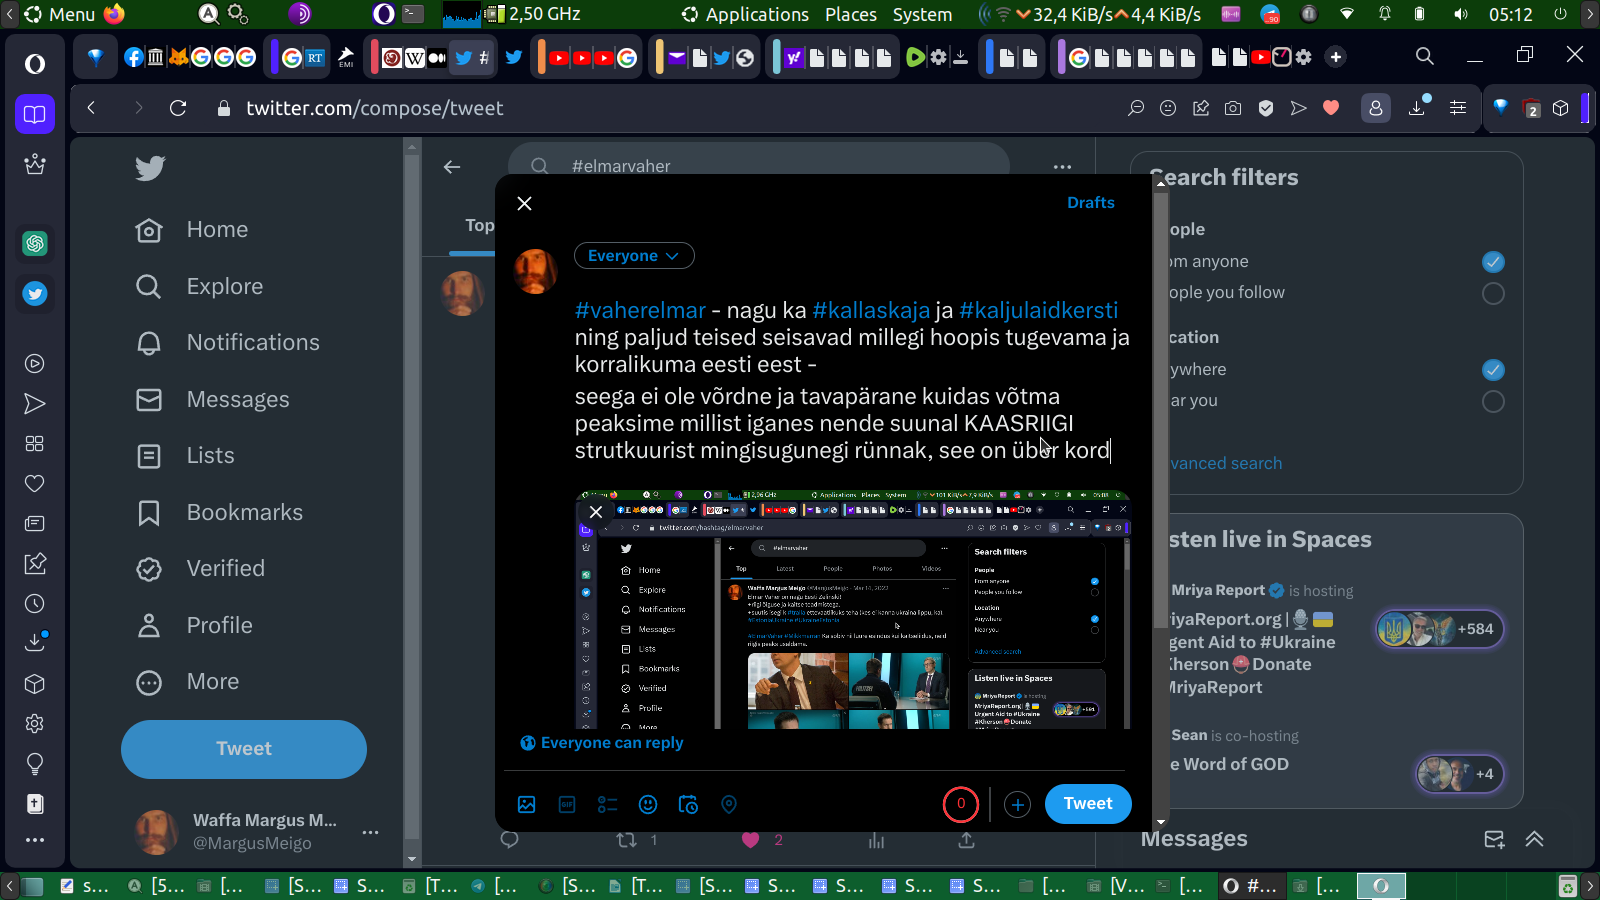Go to Notifications in Twitter sidebar
This screenshot has height=900, width=1600.
point(228,343)
